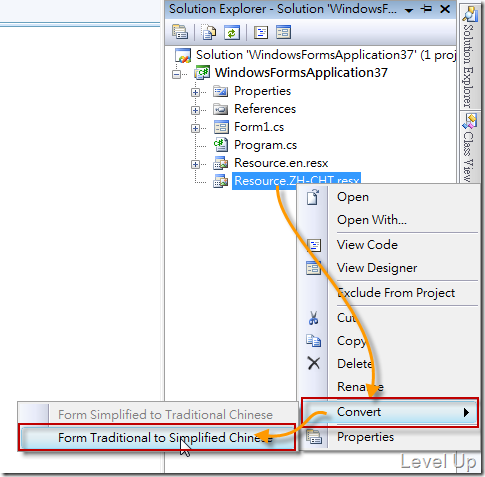Select the Properties folder in the tree
This screenshot has height=477, width=485.
coord(262,91)
